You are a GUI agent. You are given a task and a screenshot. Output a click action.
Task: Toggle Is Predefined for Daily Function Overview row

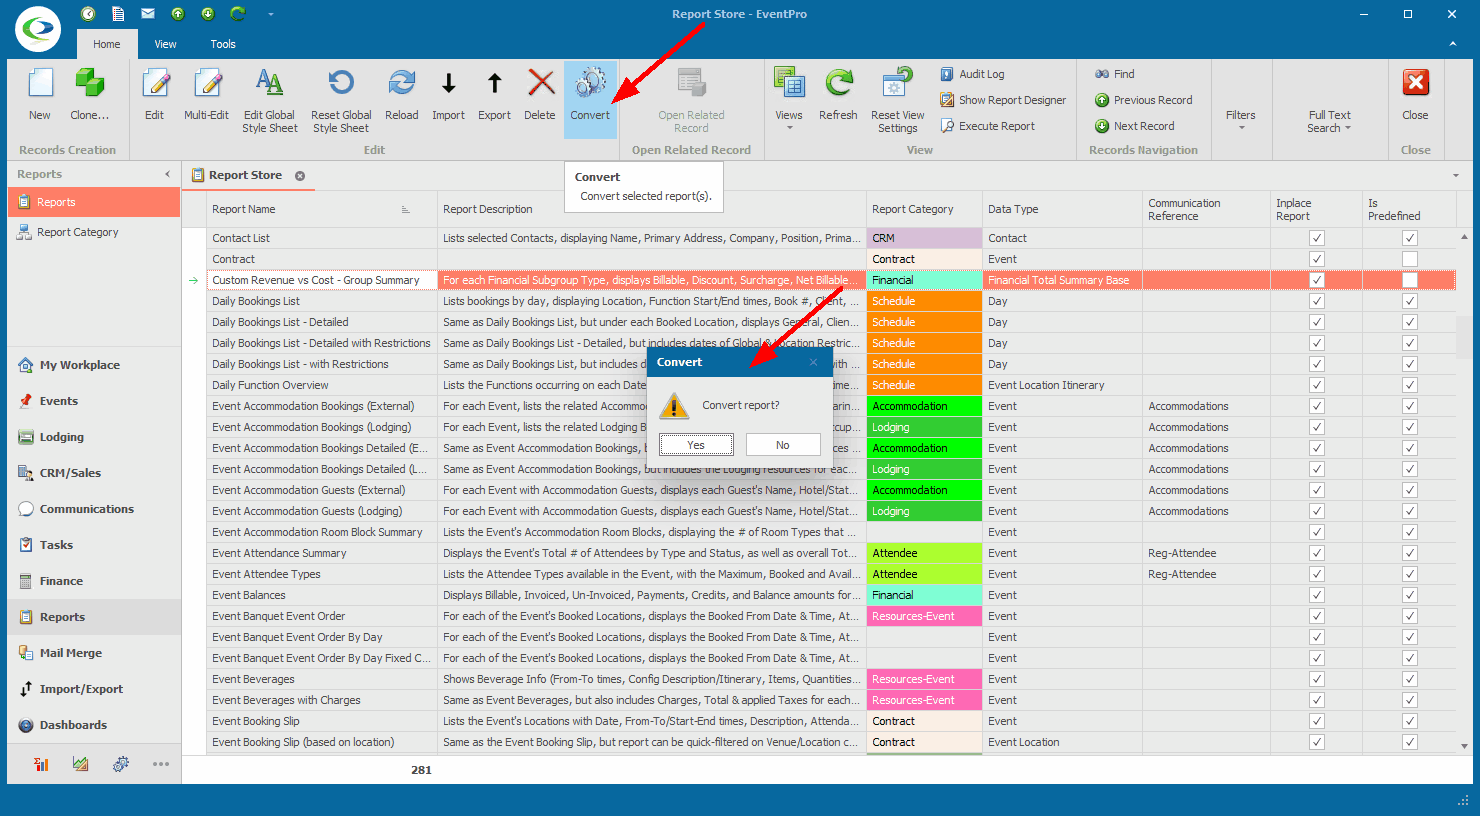tap(1409, 385)
